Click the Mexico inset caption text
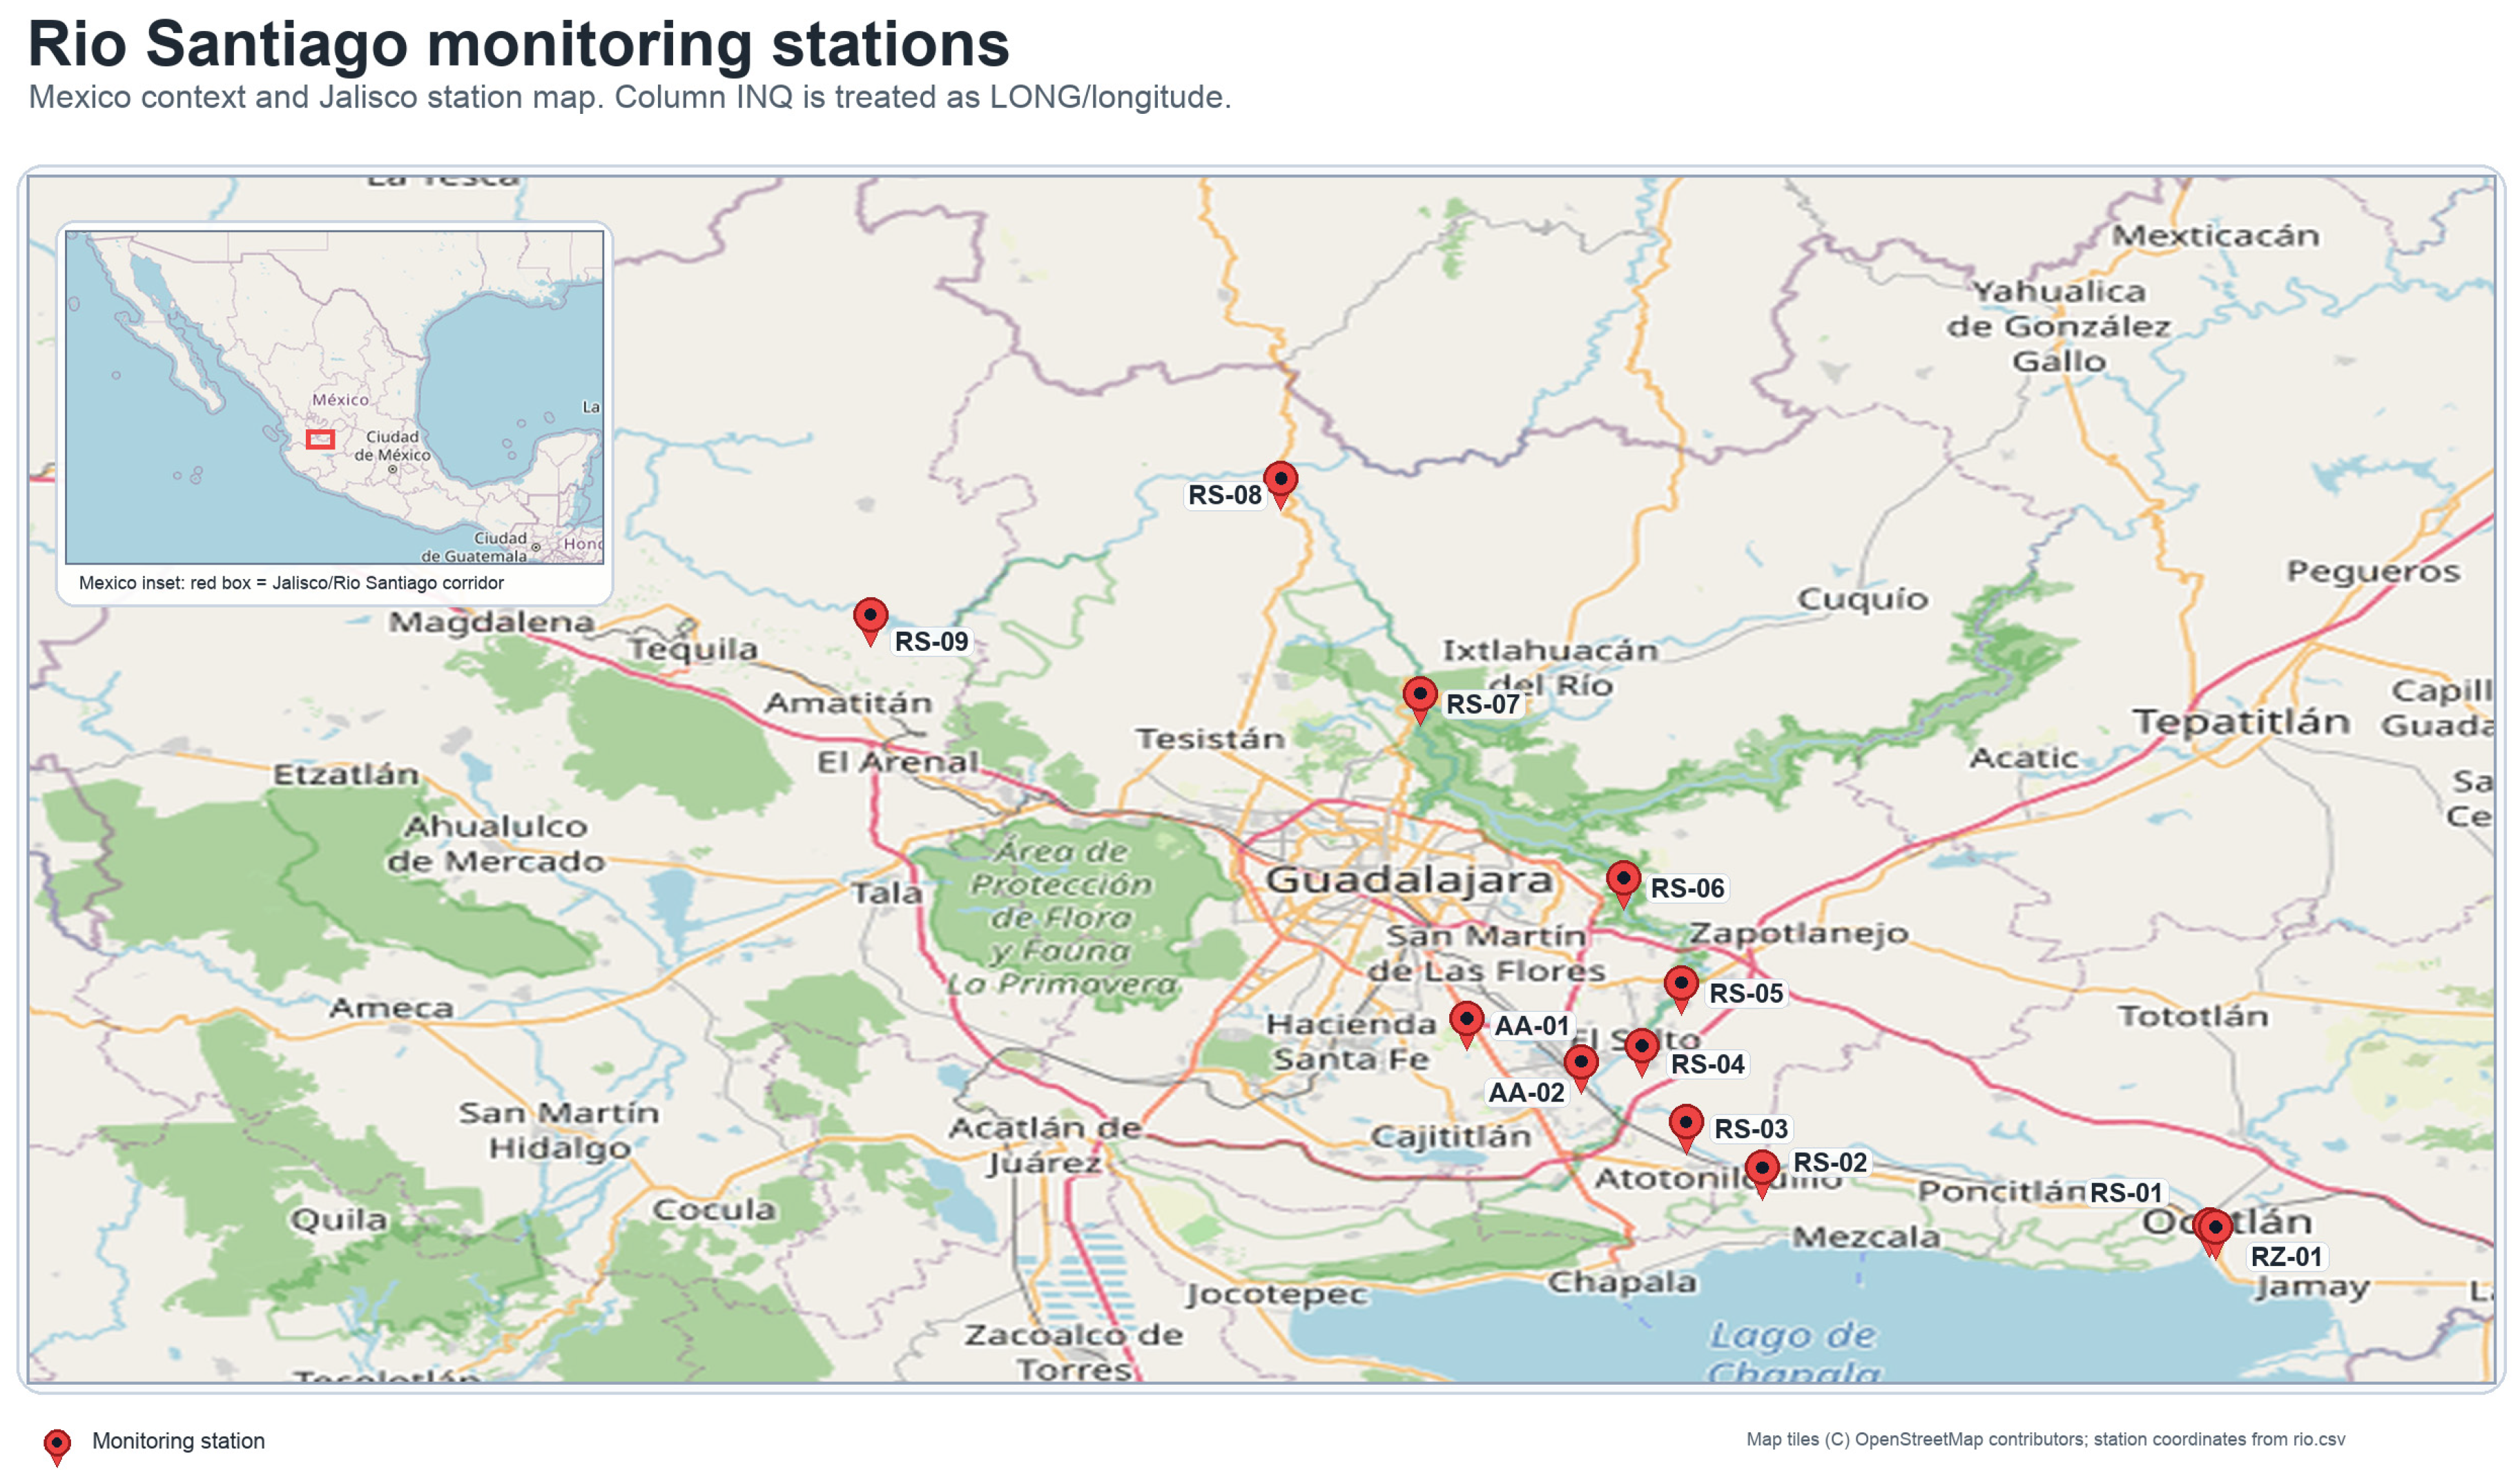 pyautogui.click(x=291, y=583)
